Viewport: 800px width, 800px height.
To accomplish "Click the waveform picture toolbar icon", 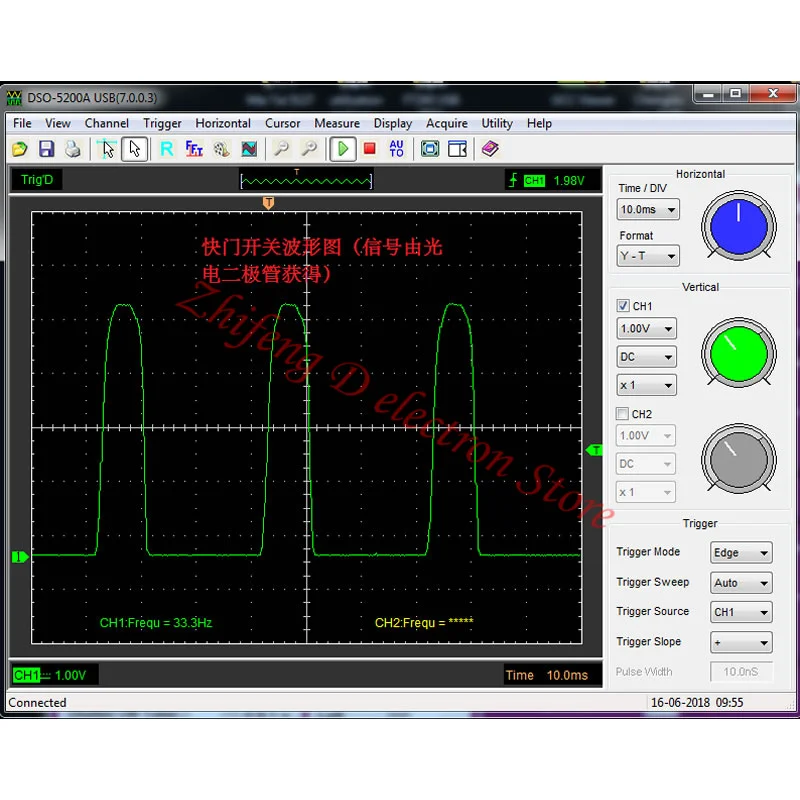I will (x=249, y=149).
